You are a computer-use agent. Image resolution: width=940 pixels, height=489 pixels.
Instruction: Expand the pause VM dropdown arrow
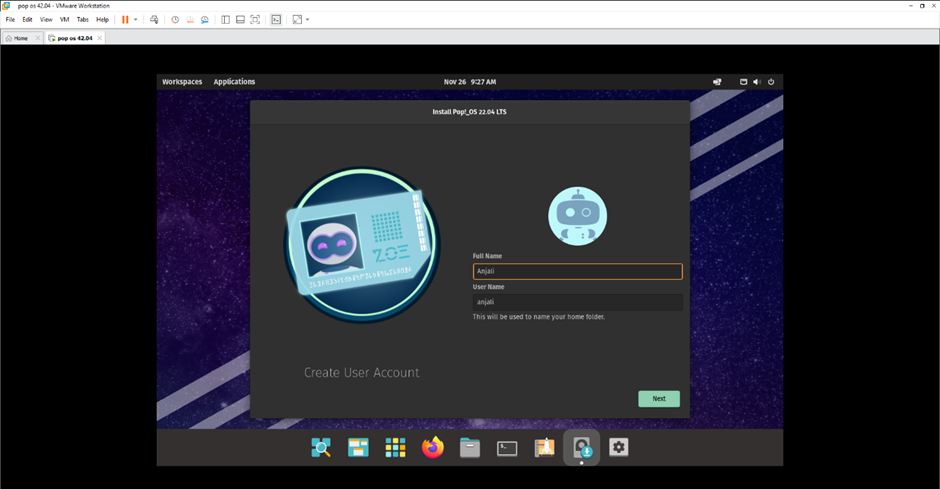click(x=136, y=19)
